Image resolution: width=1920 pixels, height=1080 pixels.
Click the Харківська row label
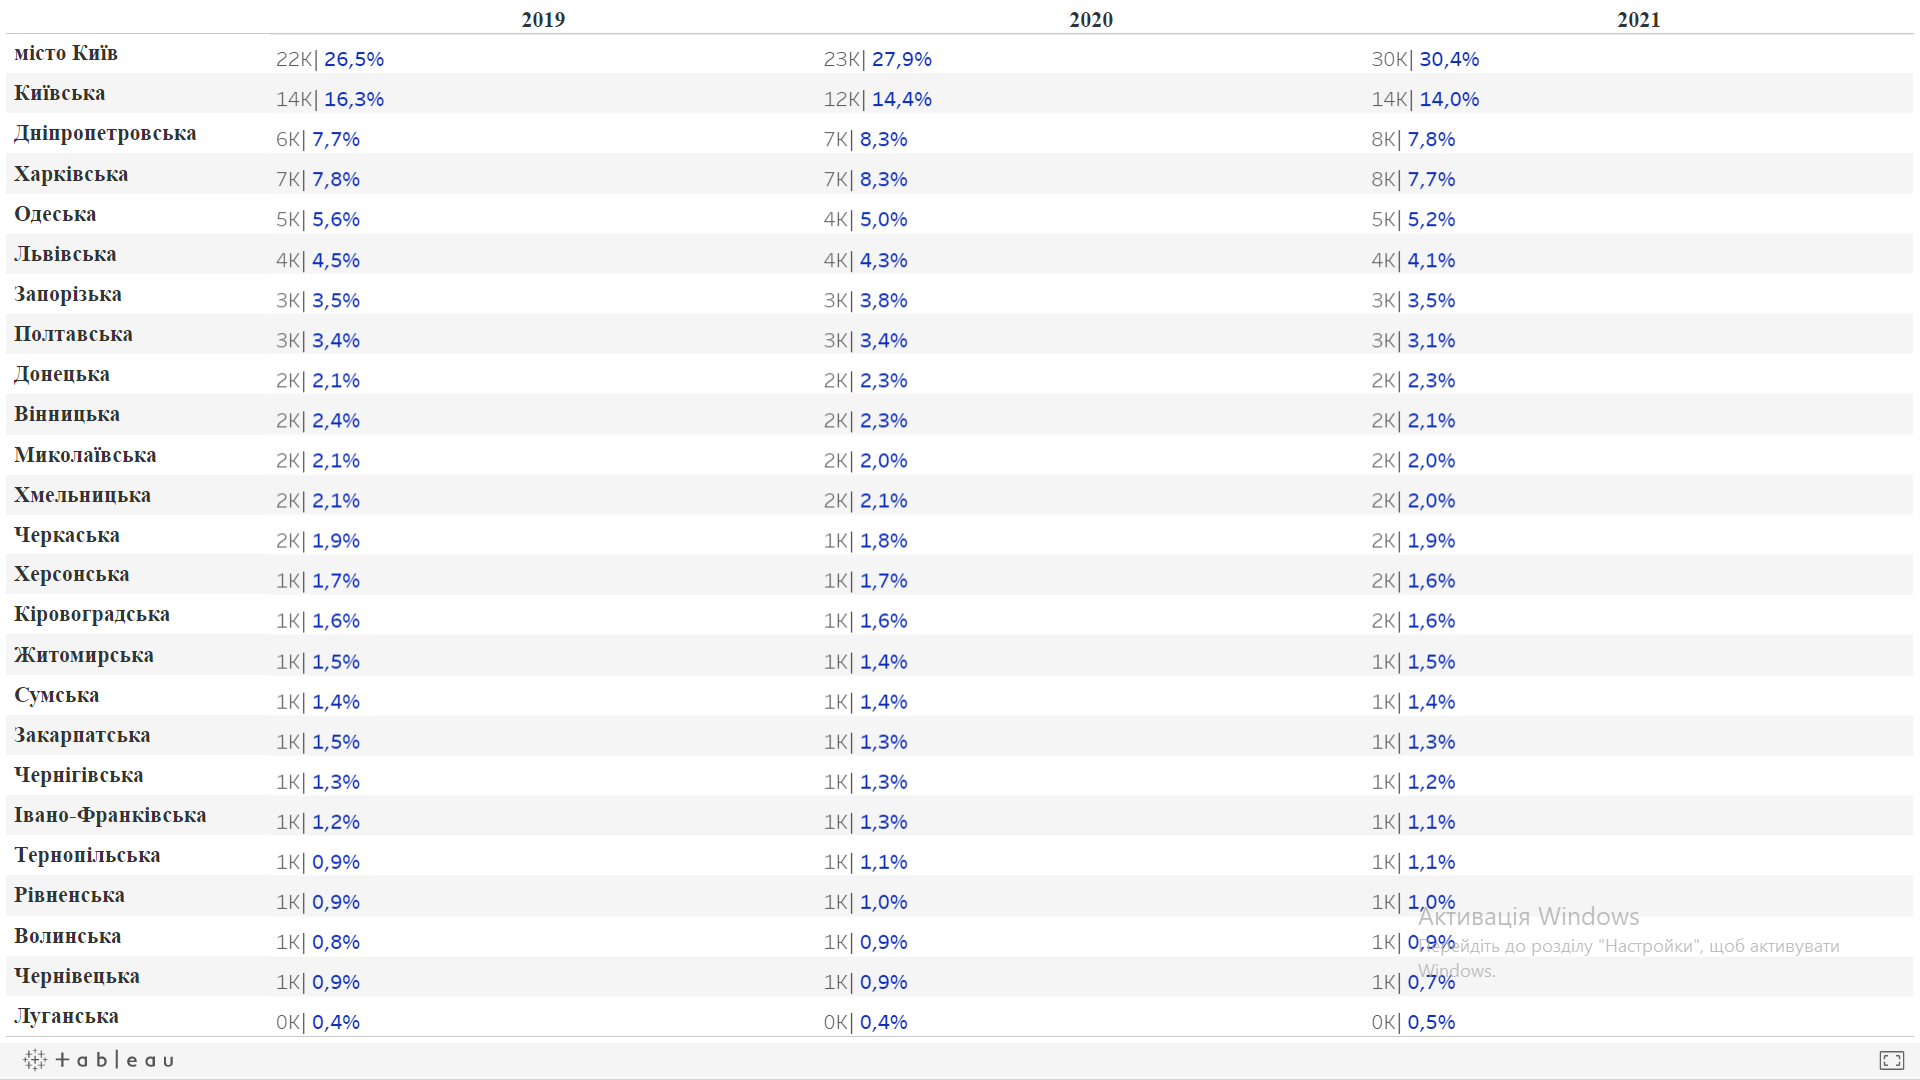pyautogui.click(x=71, y=175)
